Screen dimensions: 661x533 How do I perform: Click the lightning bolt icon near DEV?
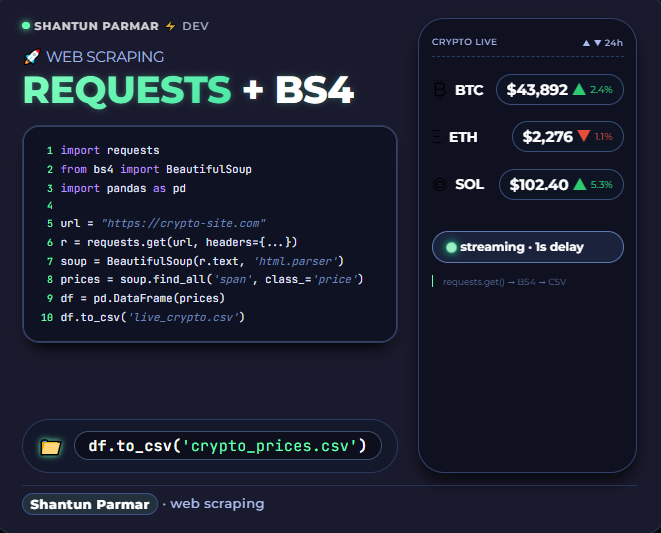click(170, 25)
